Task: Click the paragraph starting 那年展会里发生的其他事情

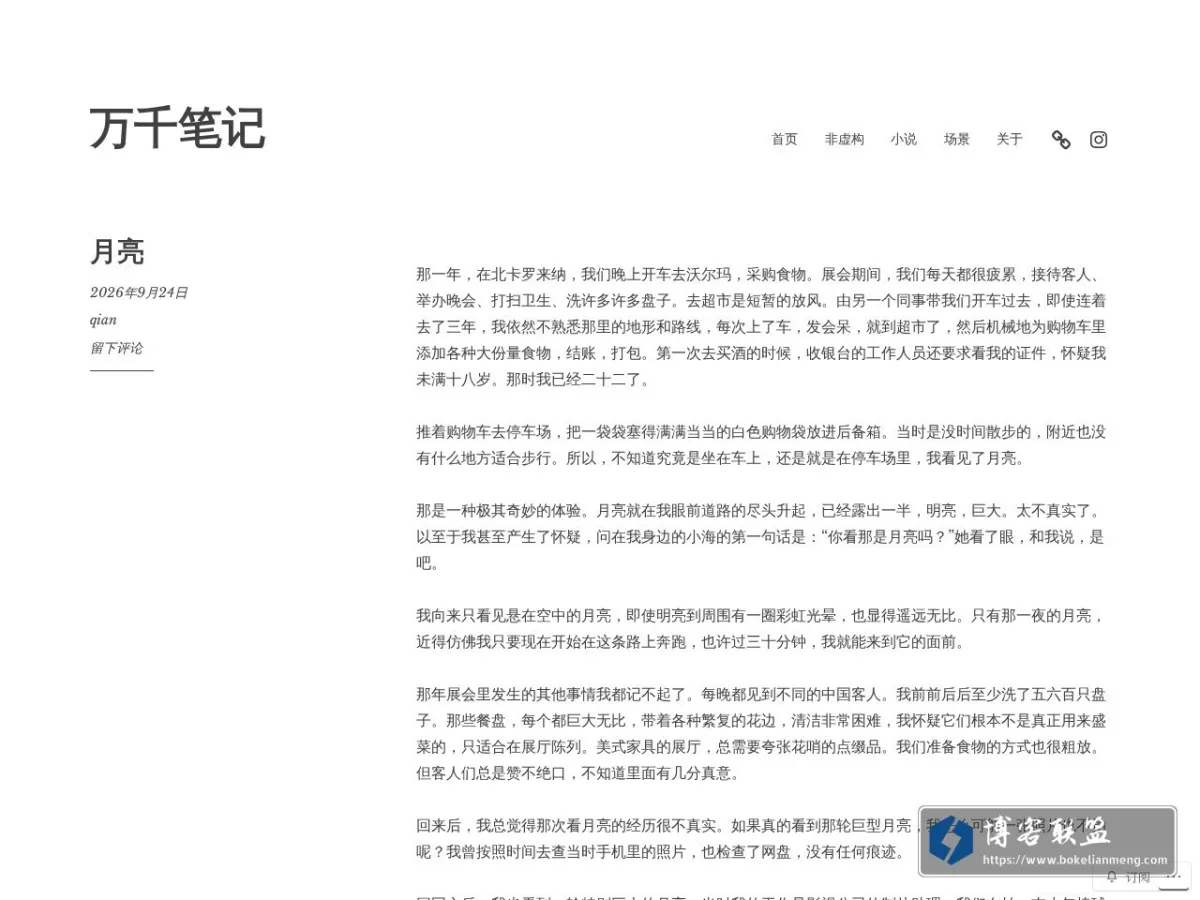Action: pos(761,733)
